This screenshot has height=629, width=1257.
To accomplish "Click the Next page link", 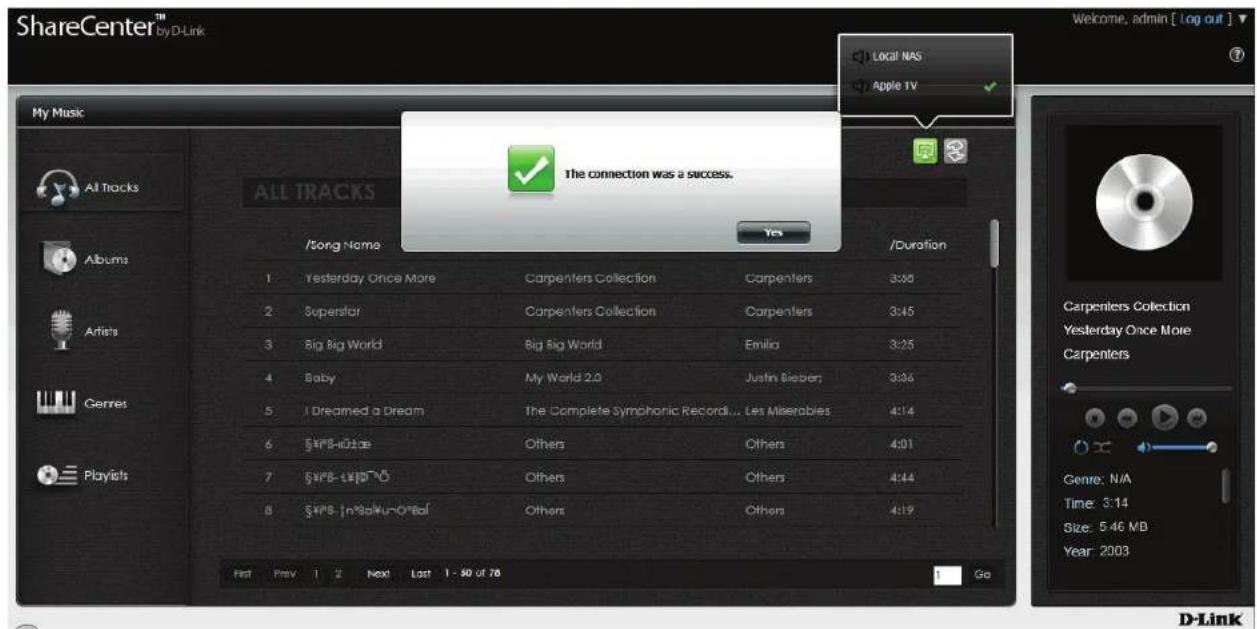I will (x=377, y=575).
